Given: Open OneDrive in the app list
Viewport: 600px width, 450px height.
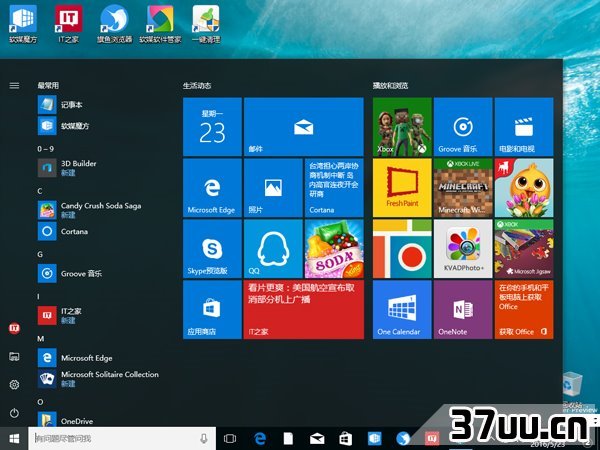Looking at the screenshot, I should click(x=65, y=420).
